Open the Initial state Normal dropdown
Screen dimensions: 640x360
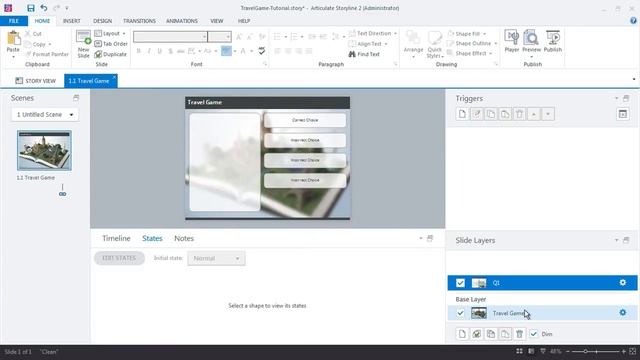[x=216, y=258]
